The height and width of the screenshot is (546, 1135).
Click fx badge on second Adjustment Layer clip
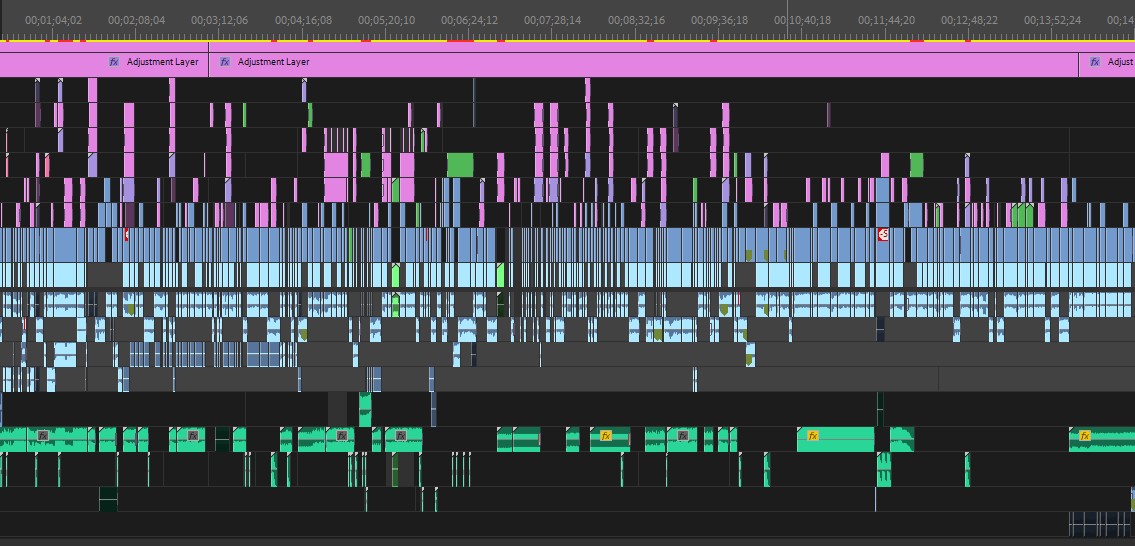225,62
